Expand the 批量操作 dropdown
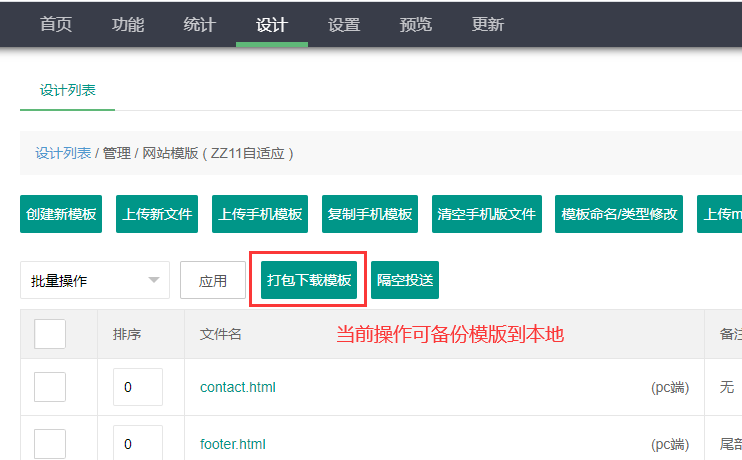This screenshot has width=742, height=460. pyautogui.click(x=94, y=281)
